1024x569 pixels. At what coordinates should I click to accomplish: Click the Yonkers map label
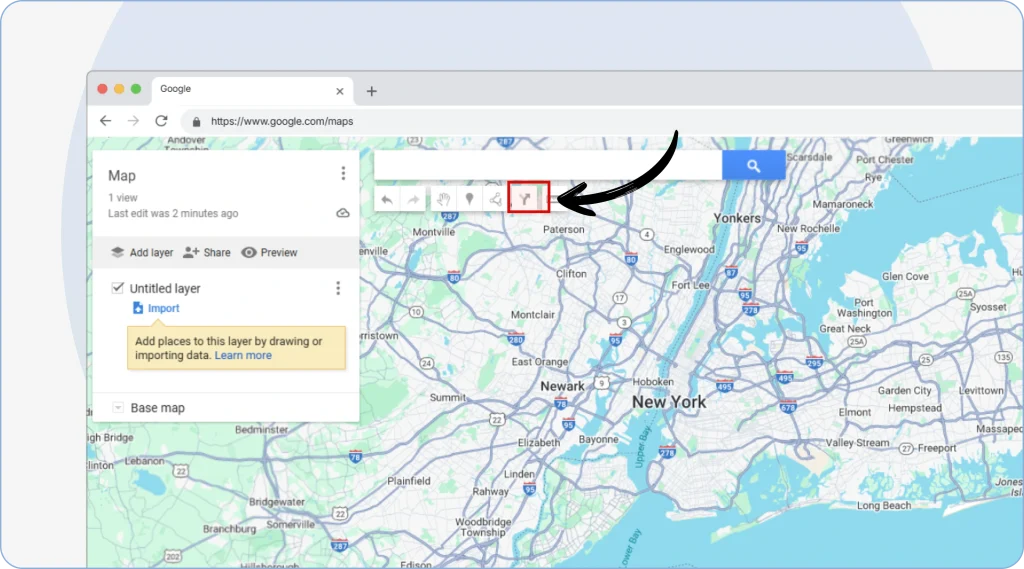737,218
